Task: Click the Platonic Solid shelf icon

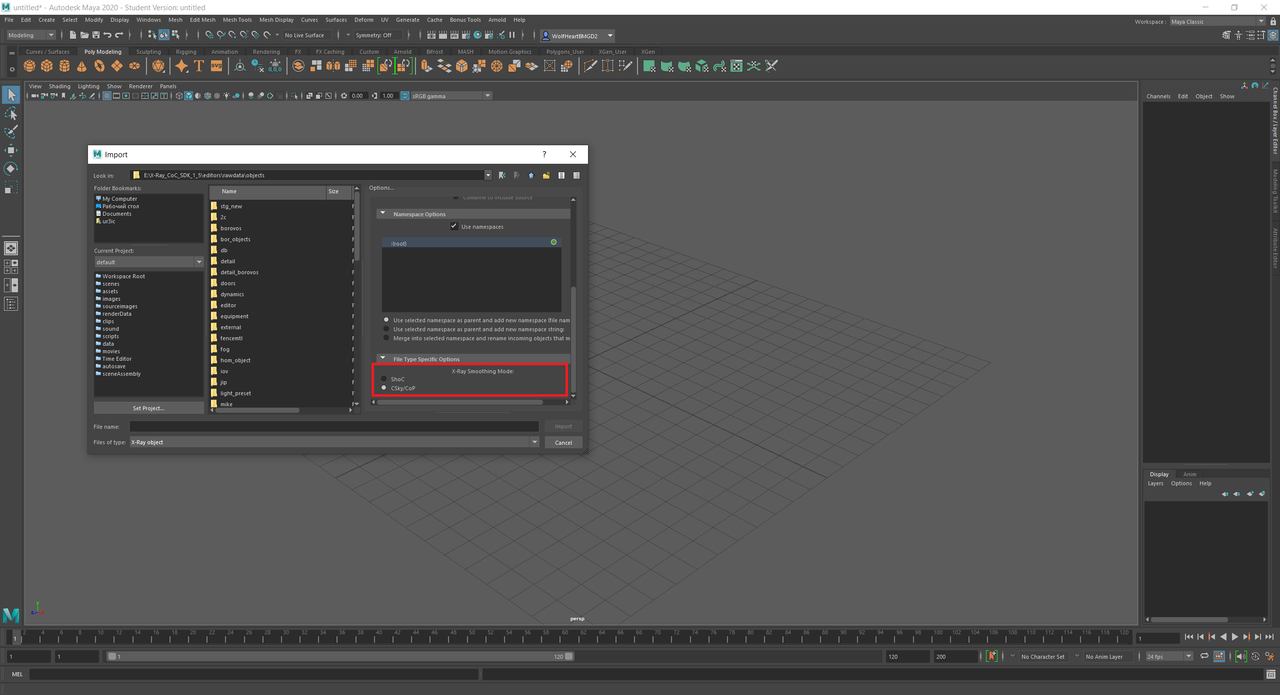Action: click(x=158, y=66)
